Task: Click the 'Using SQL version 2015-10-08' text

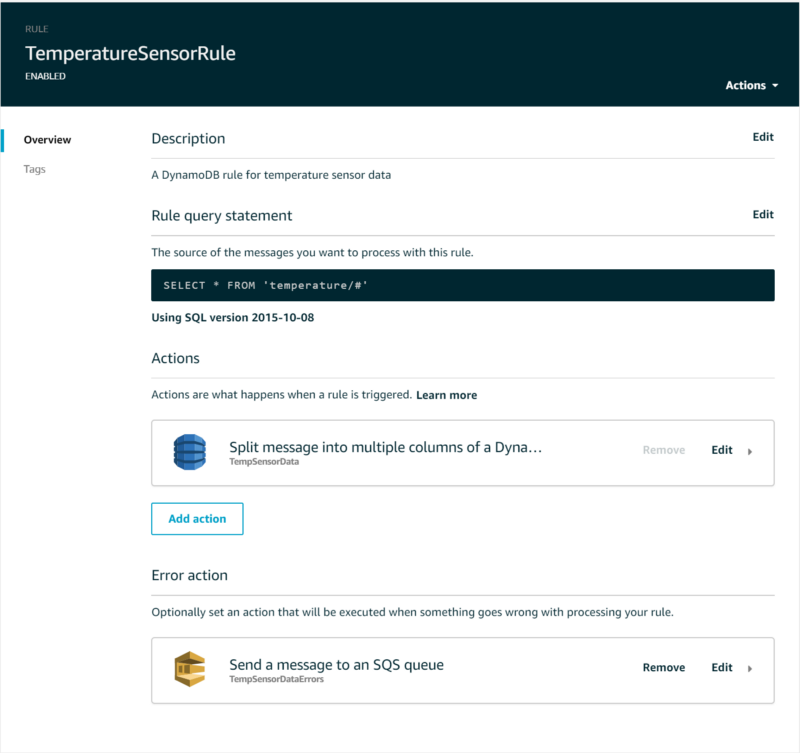Action: (233, 317)
